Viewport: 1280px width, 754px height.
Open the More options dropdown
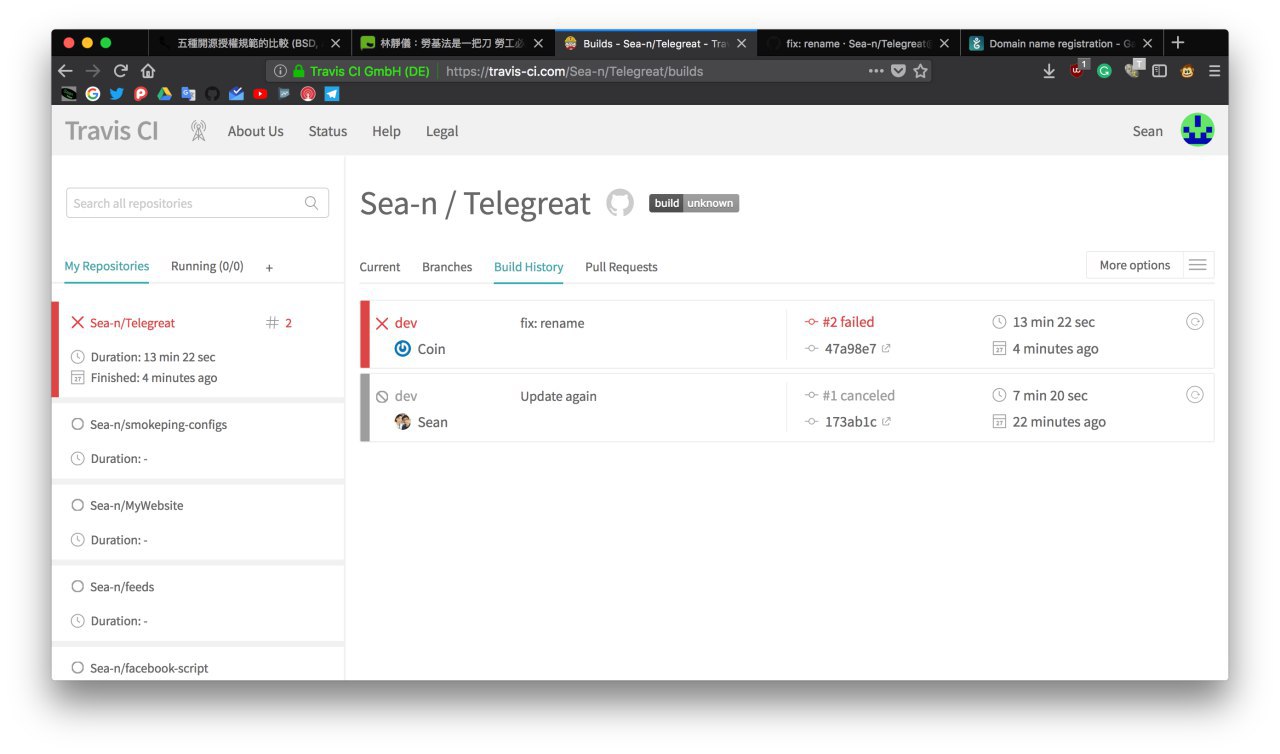(1150, 265)
